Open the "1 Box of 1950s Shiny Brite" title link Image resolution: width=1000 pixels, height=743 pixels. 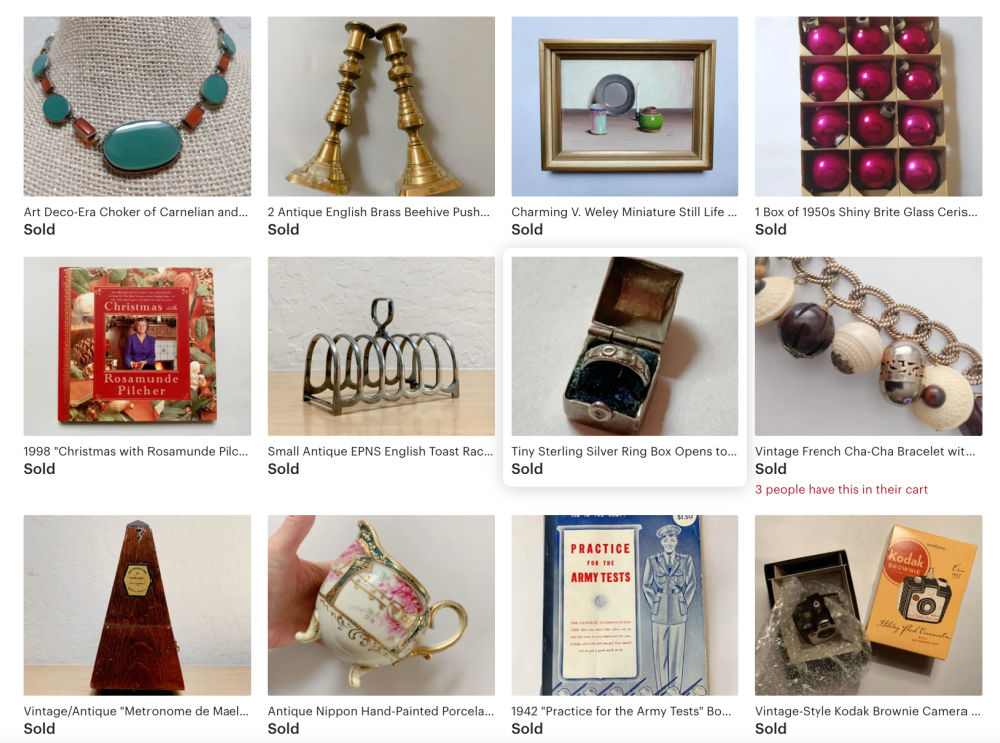tap(866, 212)
